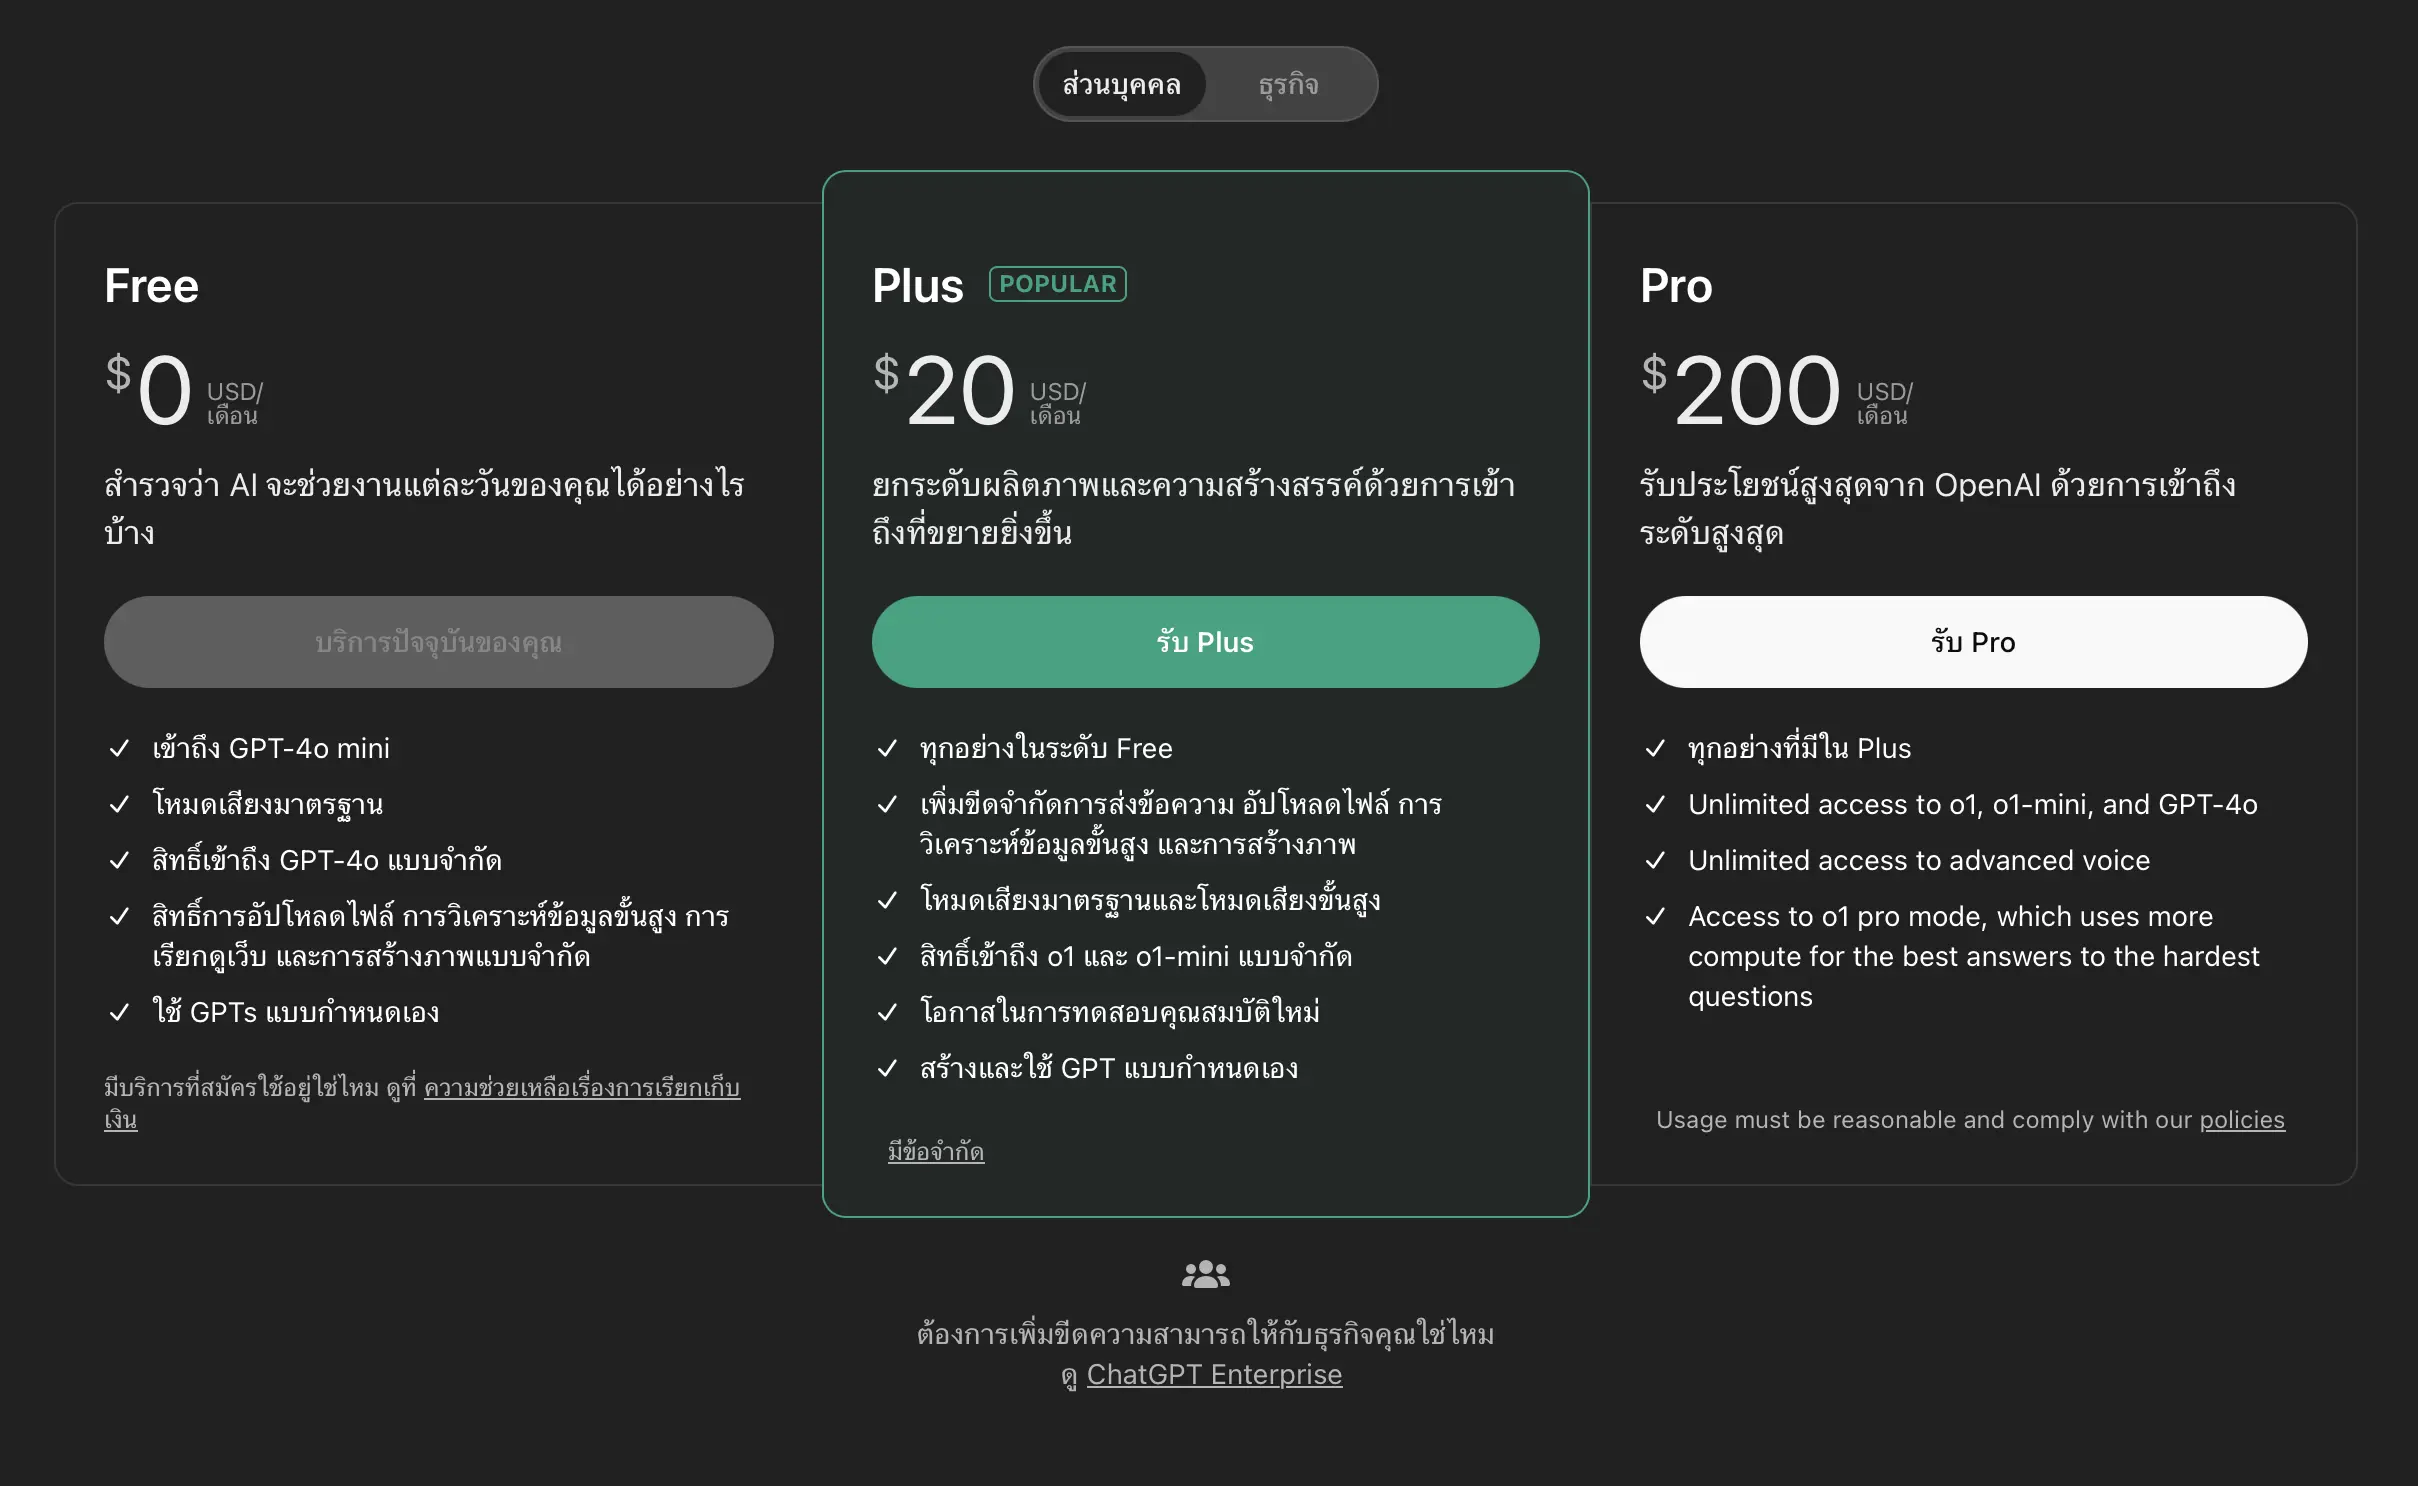Screen dimensions: 2418x1486
Task: Click the checkmark beside ใช้ GPTs แบบกำหนดเอง
Action: coord(119,1012)
